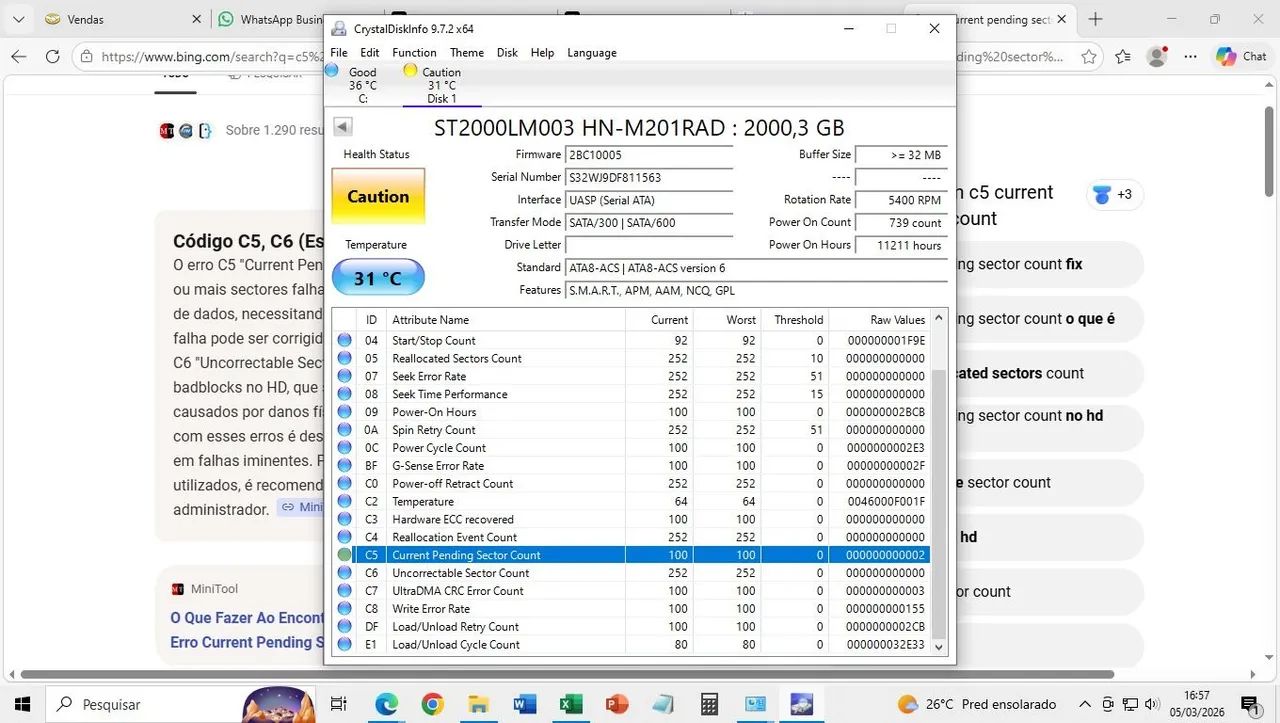Click the +3 suggestion filter chip
The height and width of the screenshot is (723, 1280).
[1114, 194]
